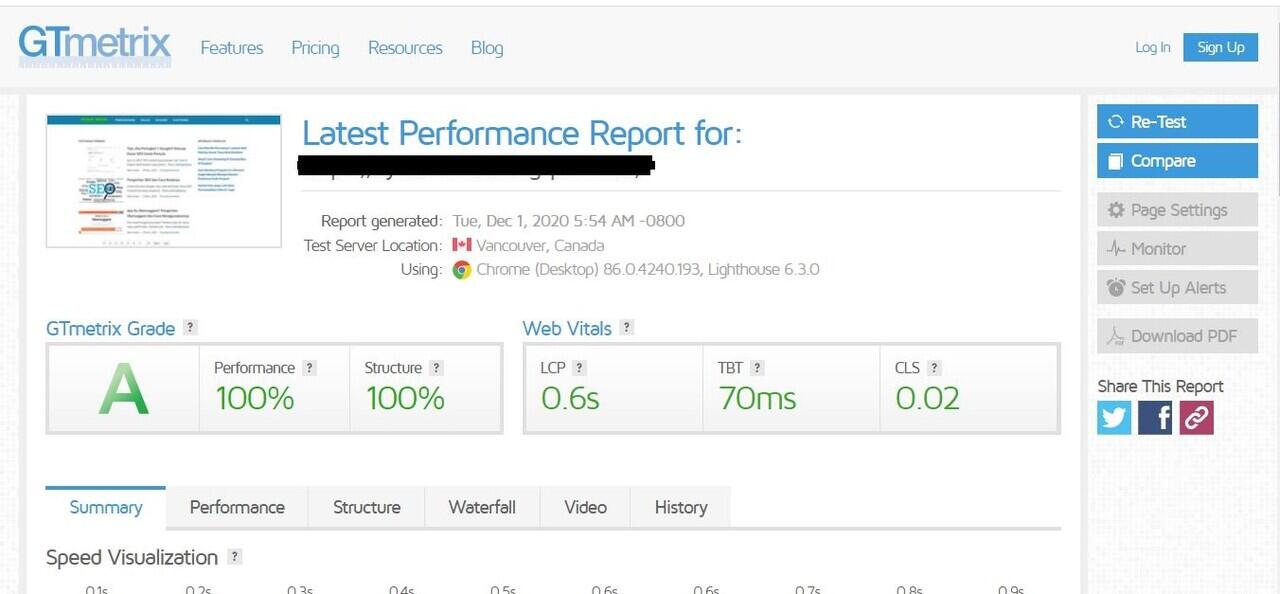Switch to the Structure tab
The height and width of the screenshot is (594, 1280).
point(367,507)
